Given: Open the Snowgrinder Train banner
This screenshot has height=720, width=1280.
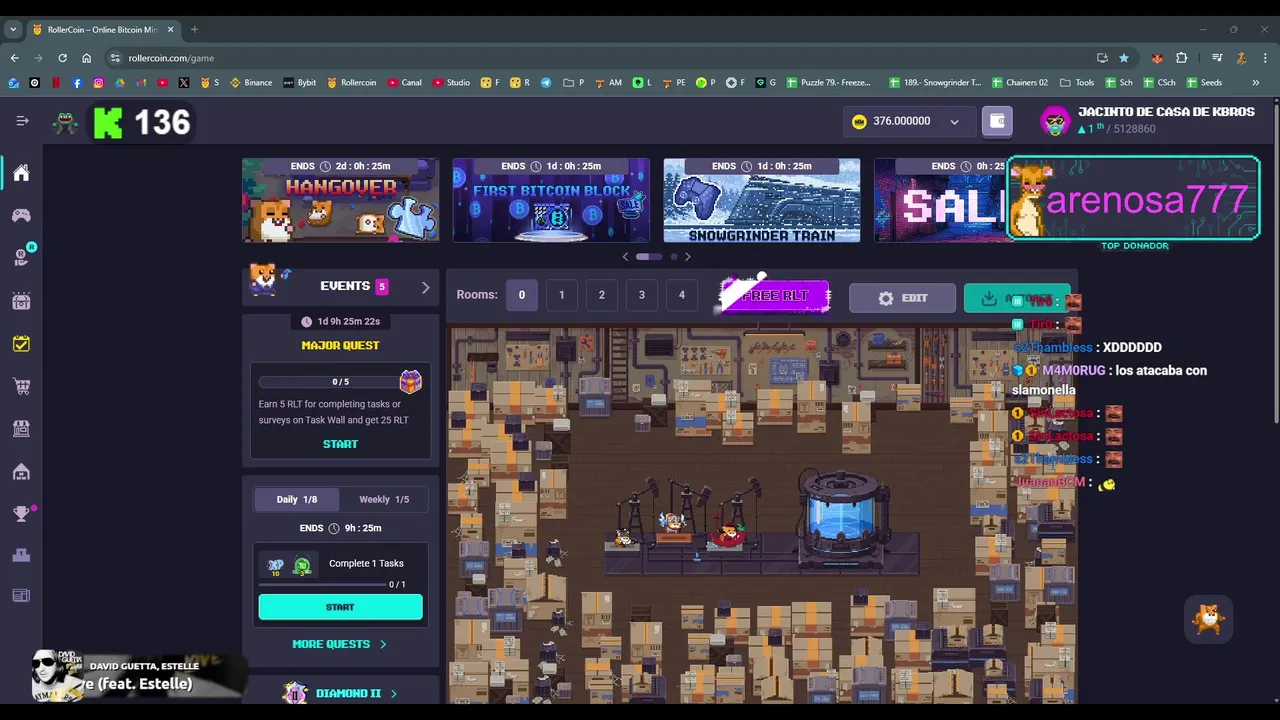Looking at the screenshot, I should (762, 200).
